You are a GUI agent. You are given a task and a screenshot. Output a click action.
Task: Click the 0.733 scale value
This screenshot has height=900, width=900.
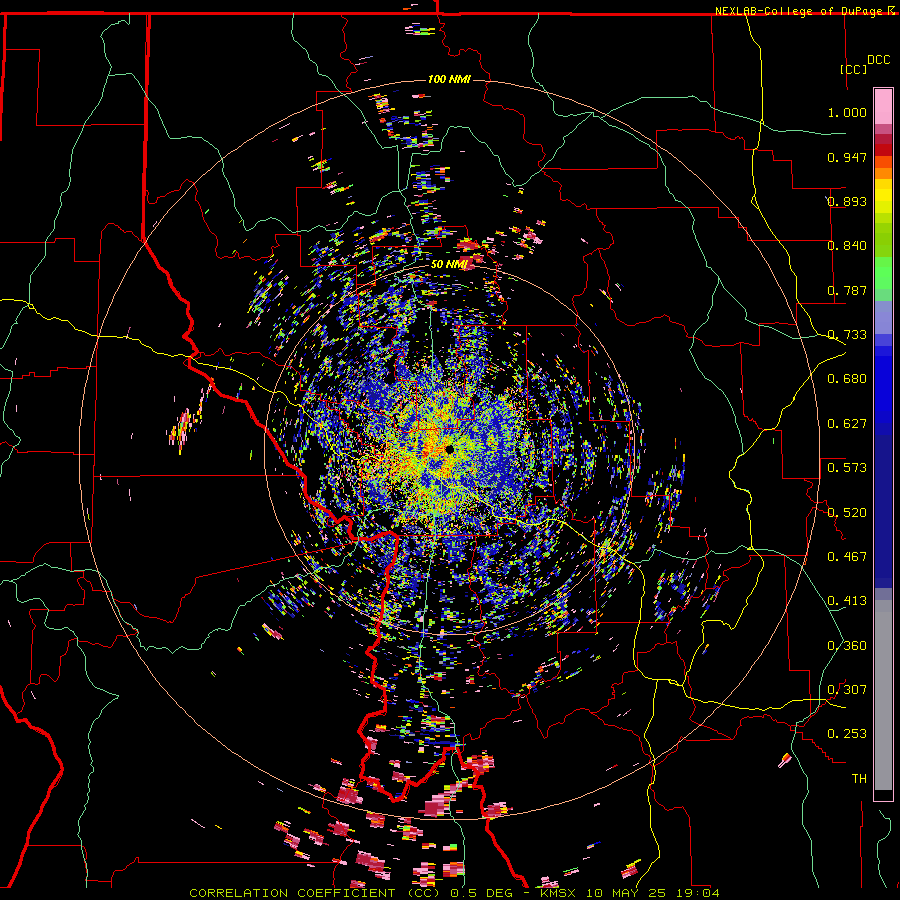847,335
